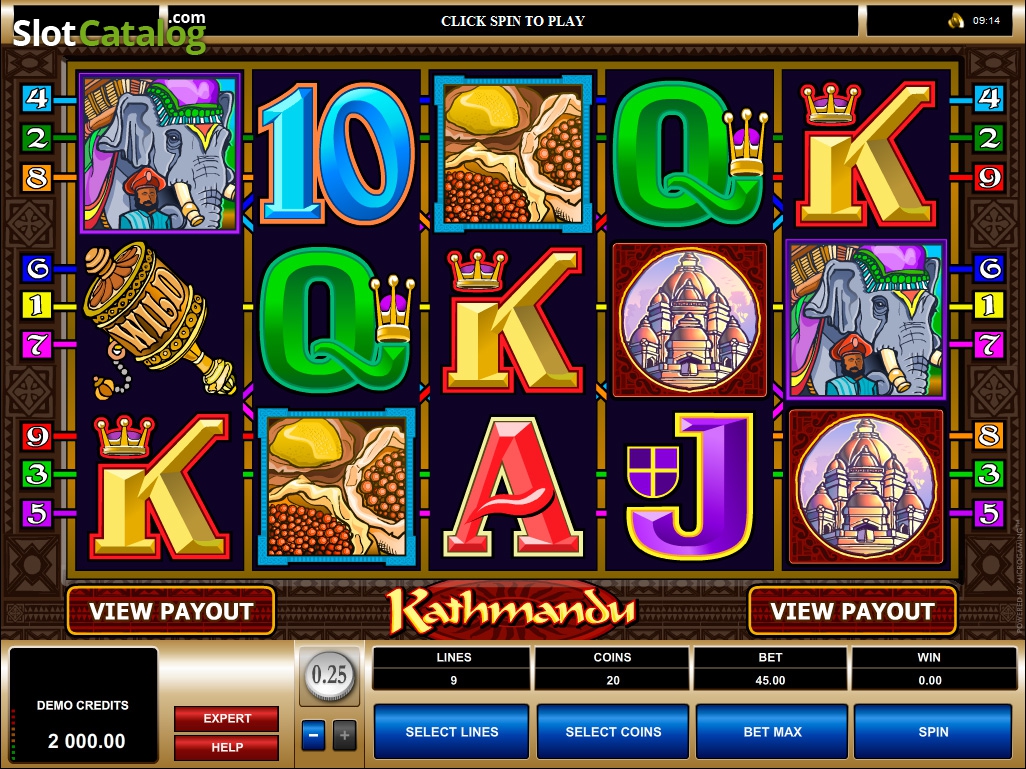
Task: Open the Help page
Action: point(226,747)
